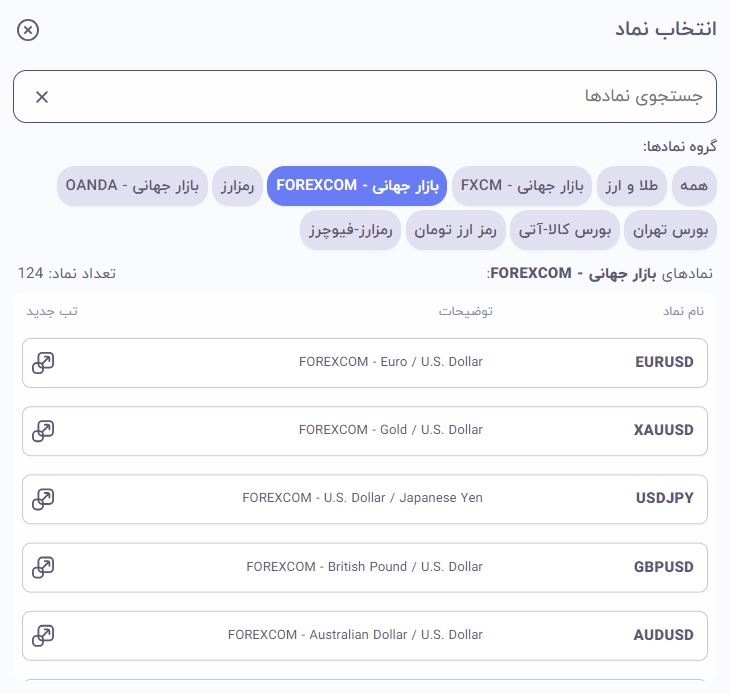Image resolution: width=730 pixels, height=694 pixels.
Task: Open XAUUSD in a new tab
Action: click(43, 431)
